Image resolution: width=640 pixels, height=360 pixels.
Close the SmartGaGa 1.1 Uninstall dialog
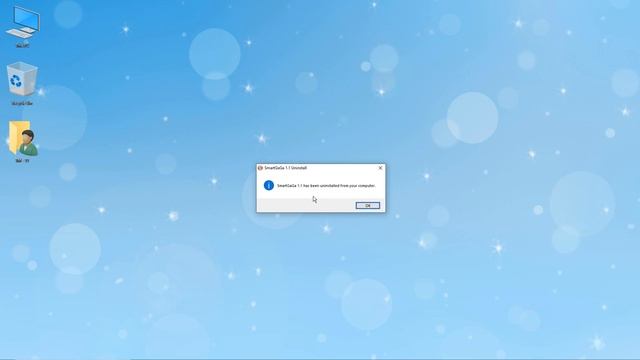click(380, 168)
